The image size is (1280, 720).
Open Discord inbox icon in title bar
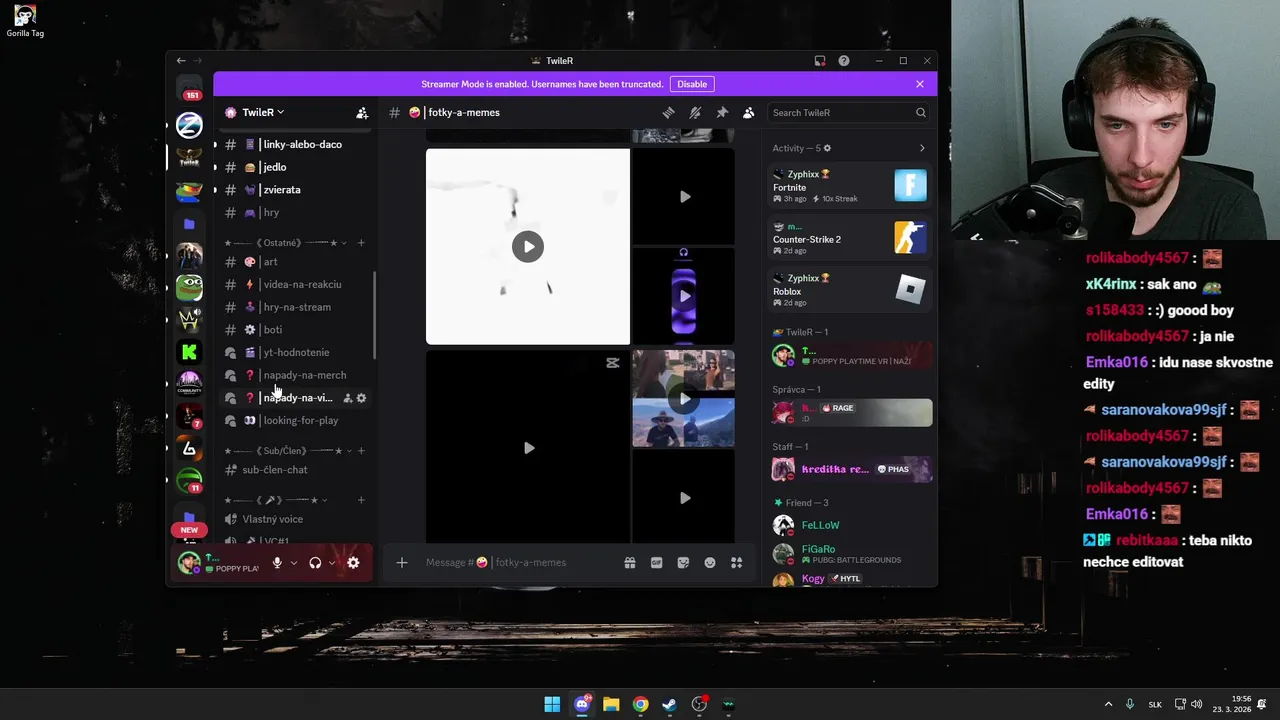coord(820,61)
